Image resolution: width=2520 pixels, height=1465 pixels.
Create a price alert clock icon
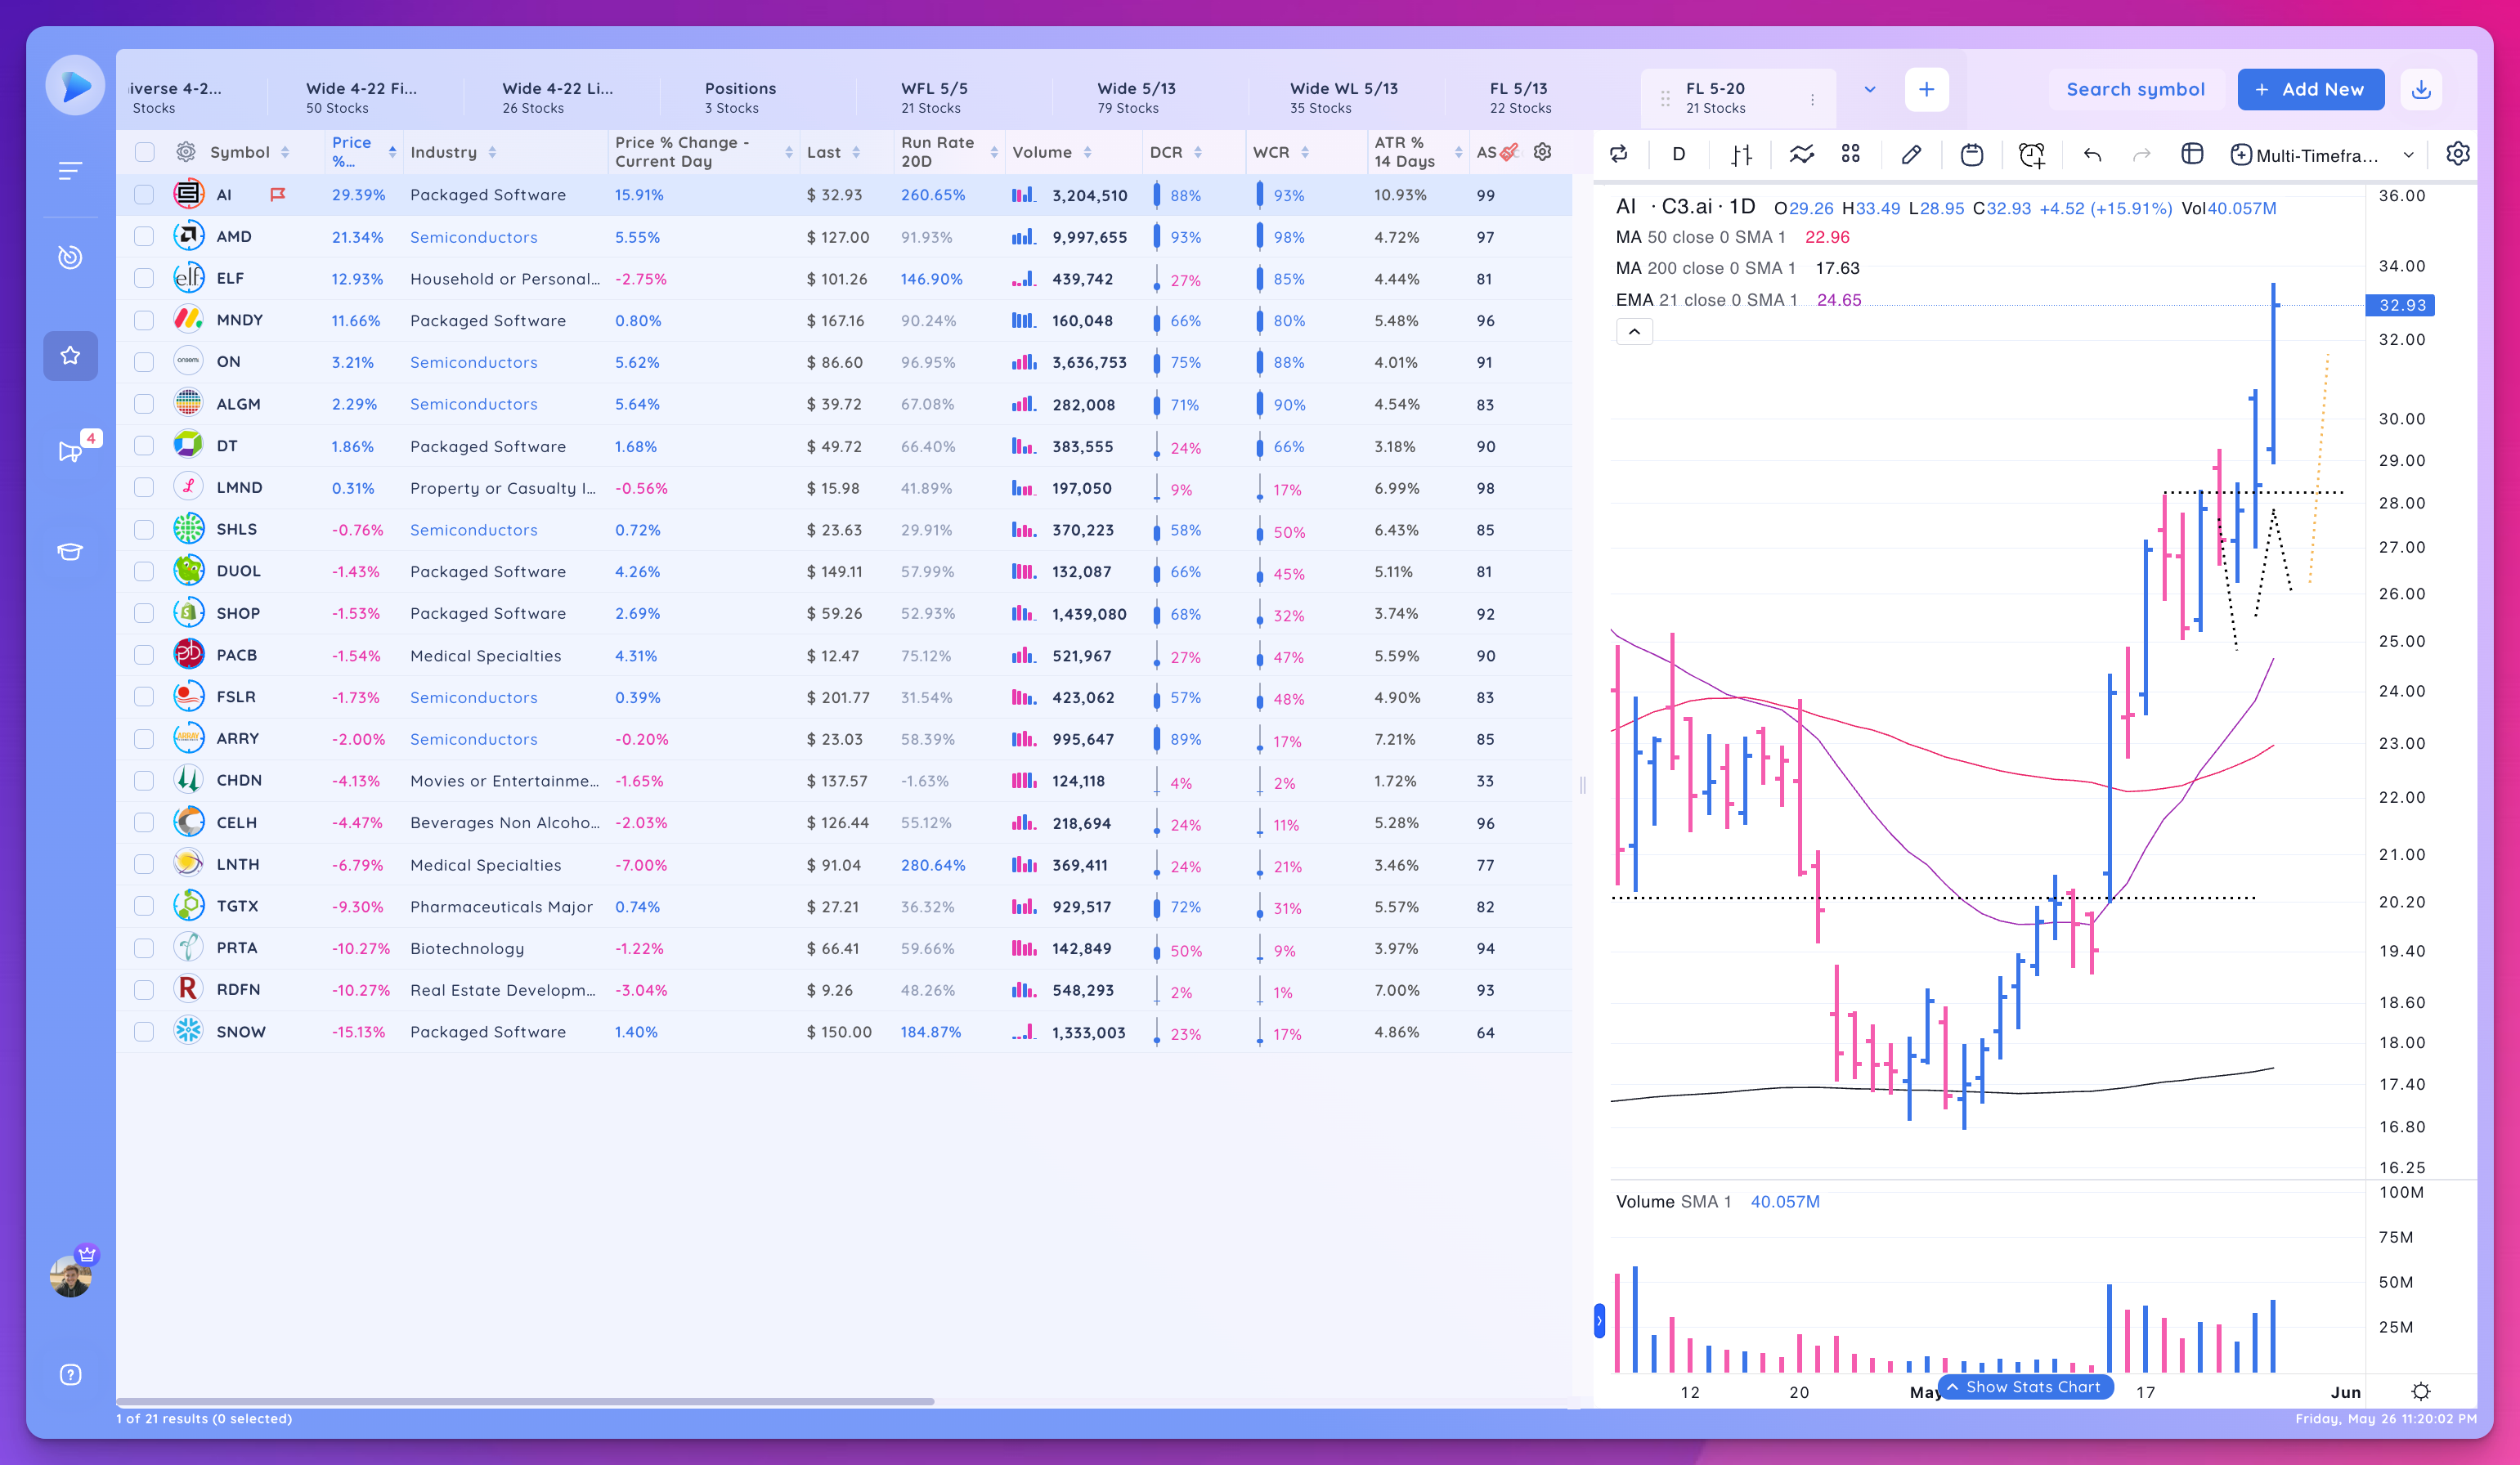[x=2032, y=154]
